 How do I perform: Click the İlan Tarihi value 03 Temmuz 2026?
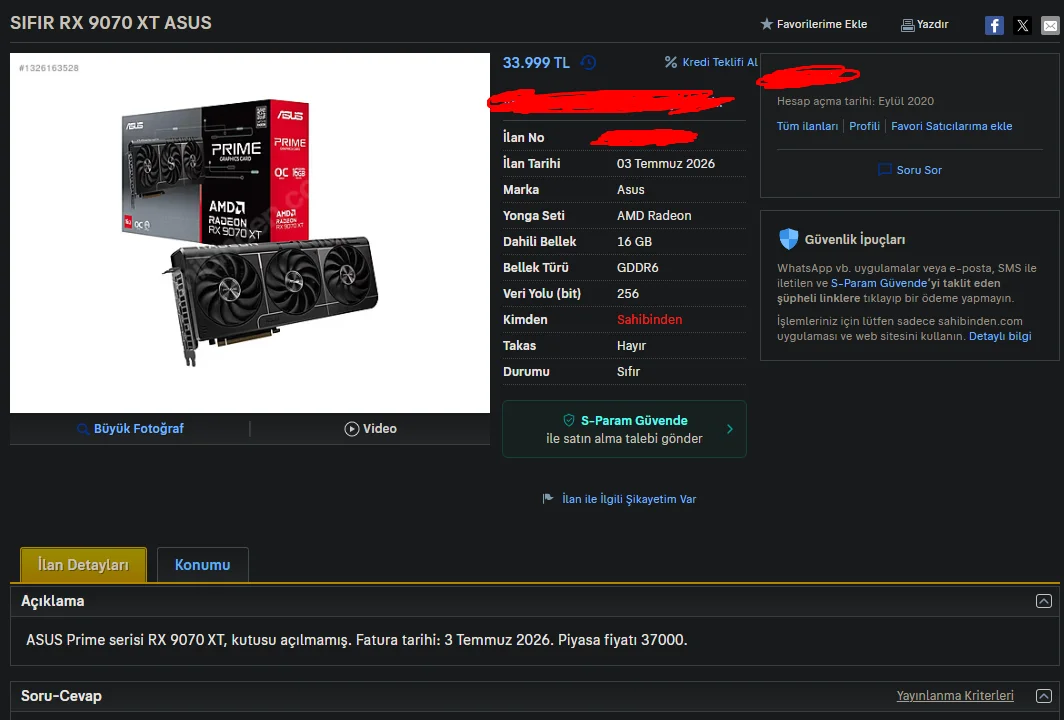pos(666,164)
